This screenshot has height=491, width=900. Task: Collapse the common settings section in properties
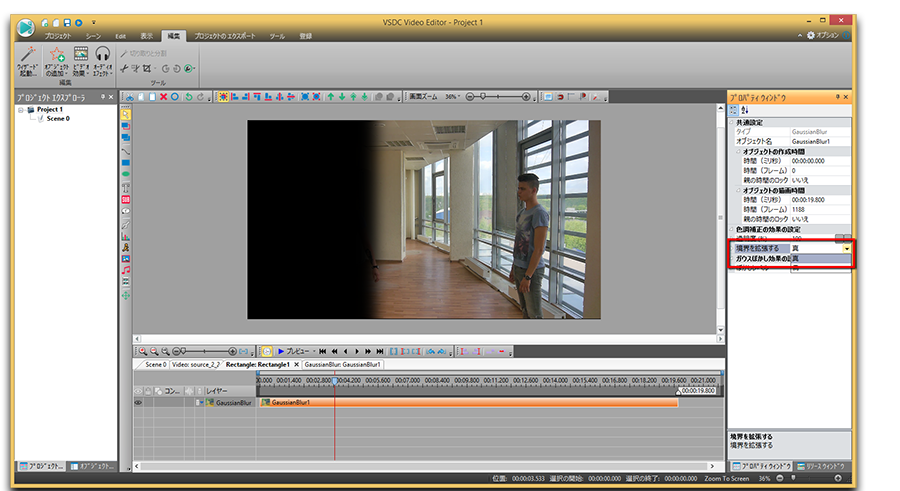(732, 122)
